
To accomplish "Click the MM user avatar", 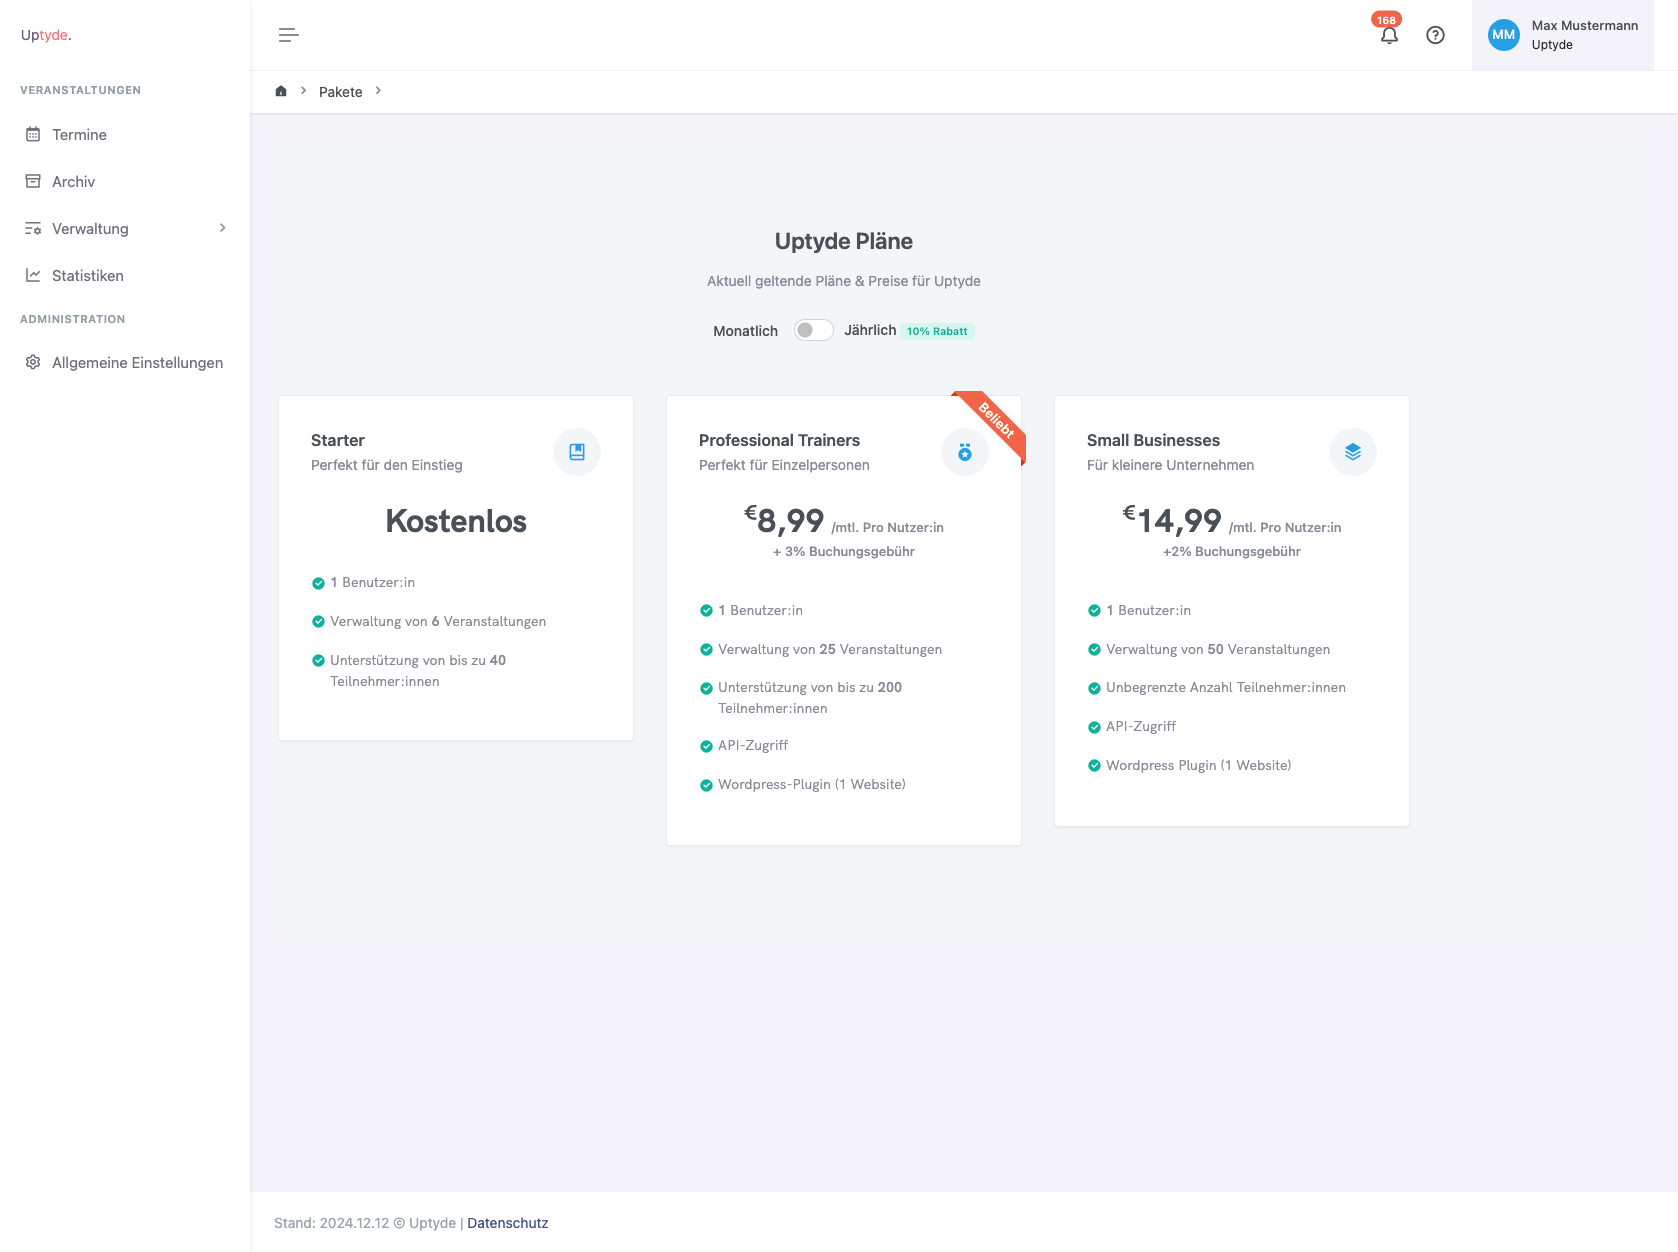I will pyautogui.click(x=1503, y=35).
